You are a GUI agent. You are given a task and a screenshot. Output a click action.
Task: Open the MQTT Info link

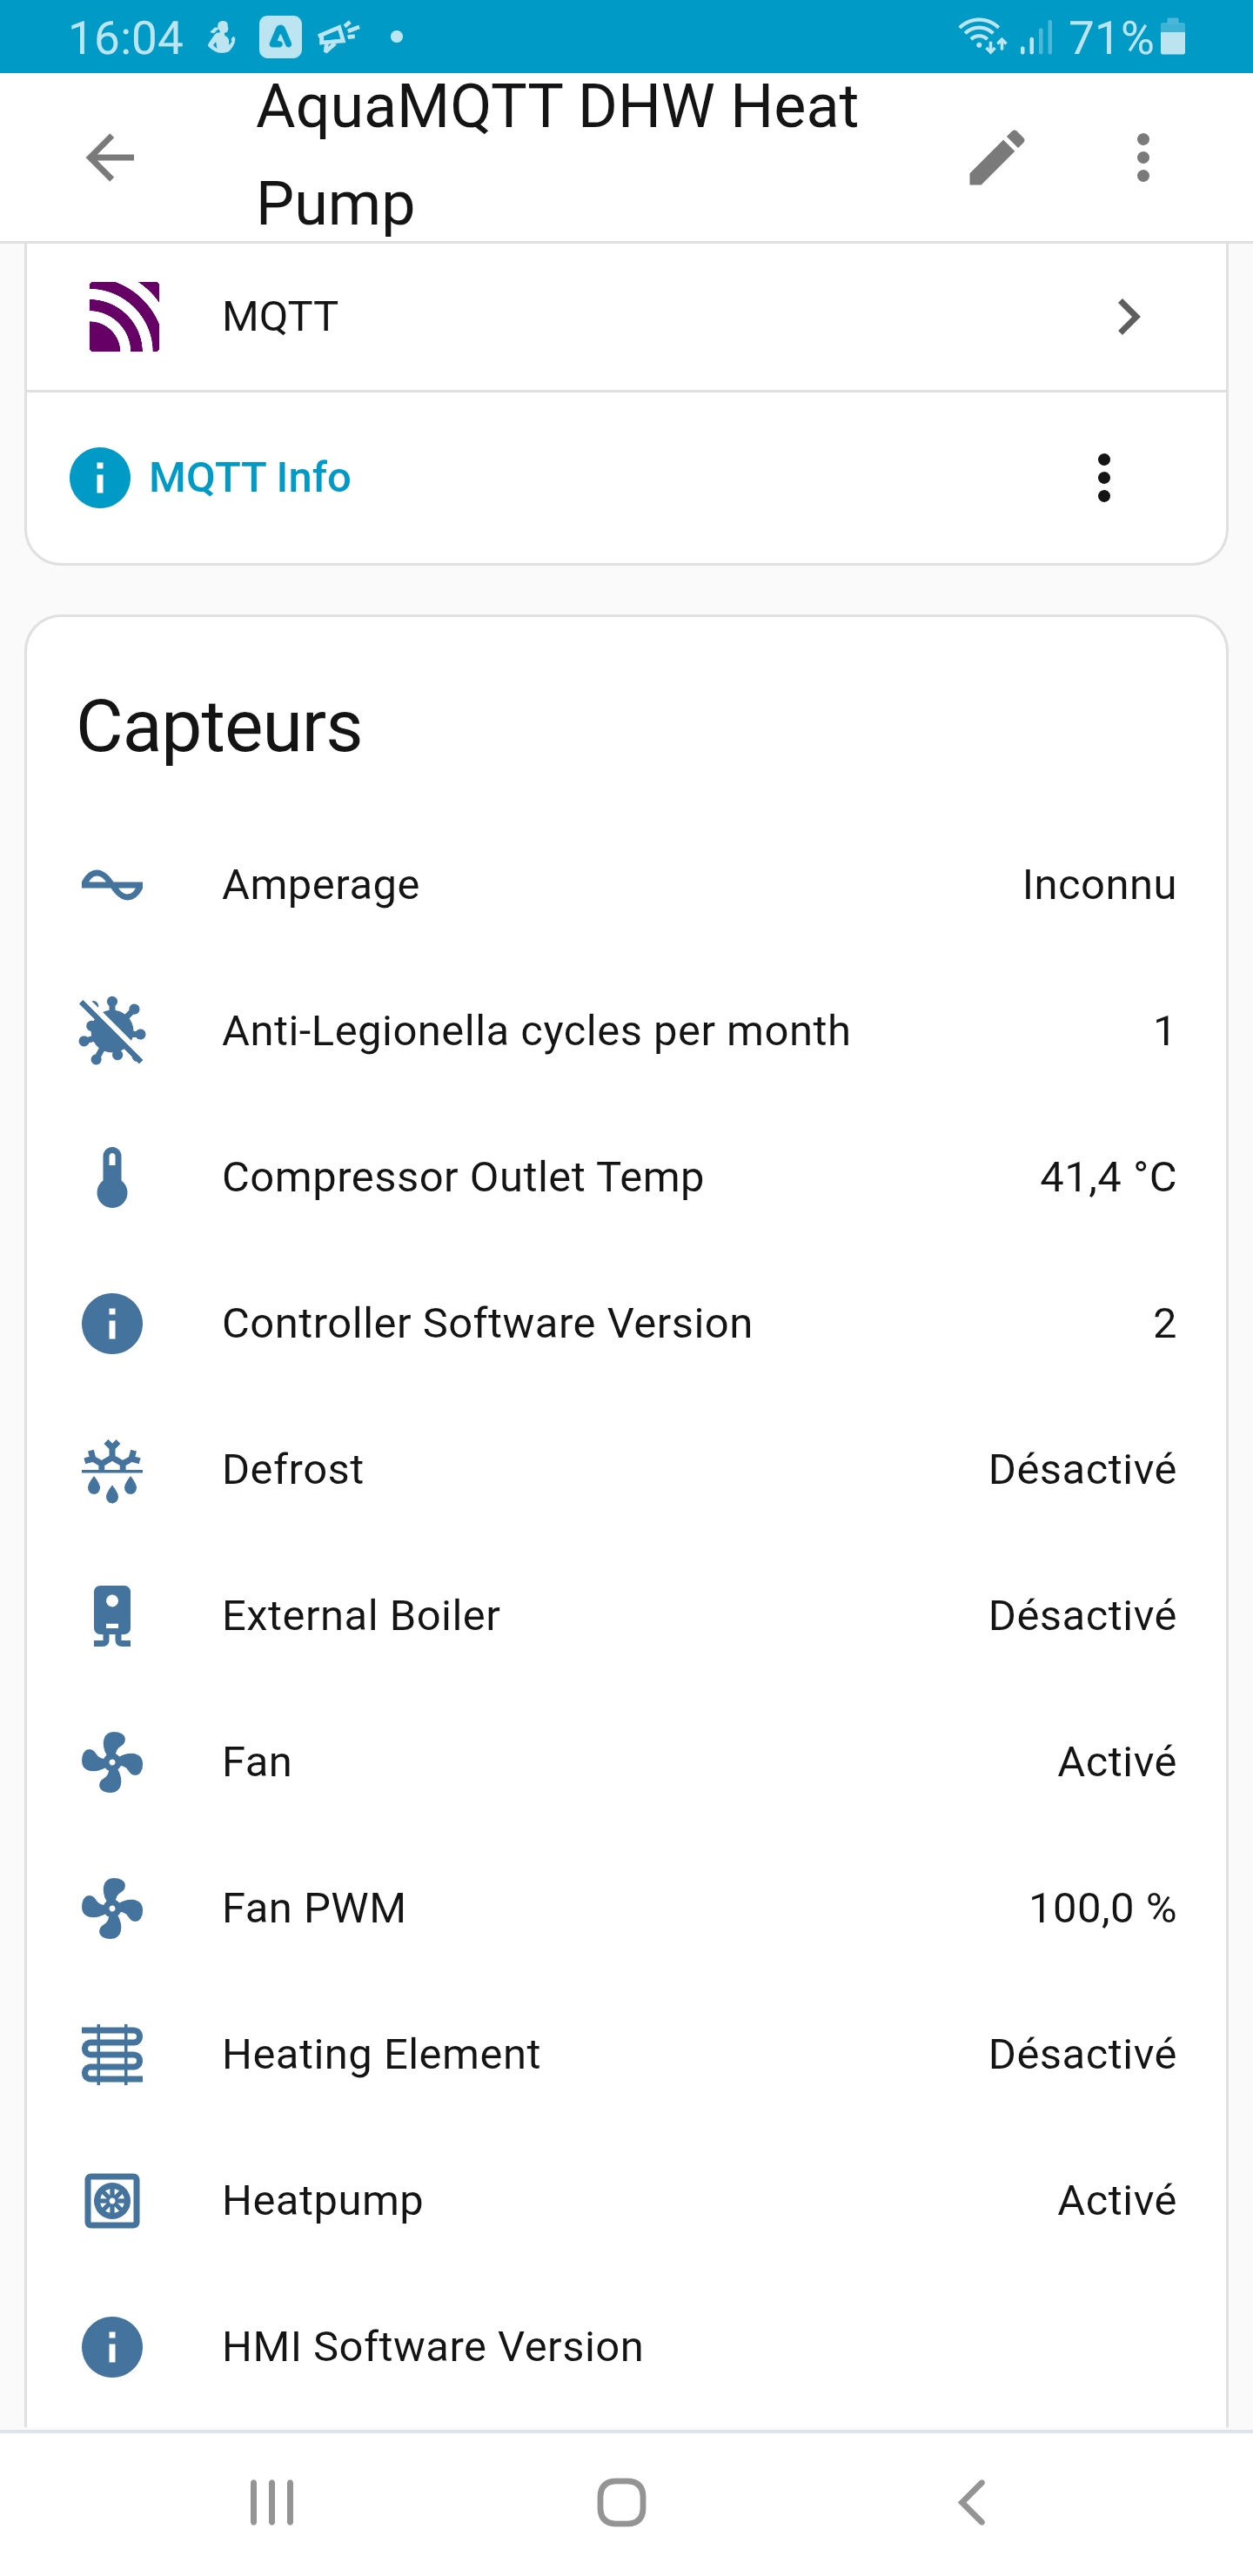click(249, 478)
